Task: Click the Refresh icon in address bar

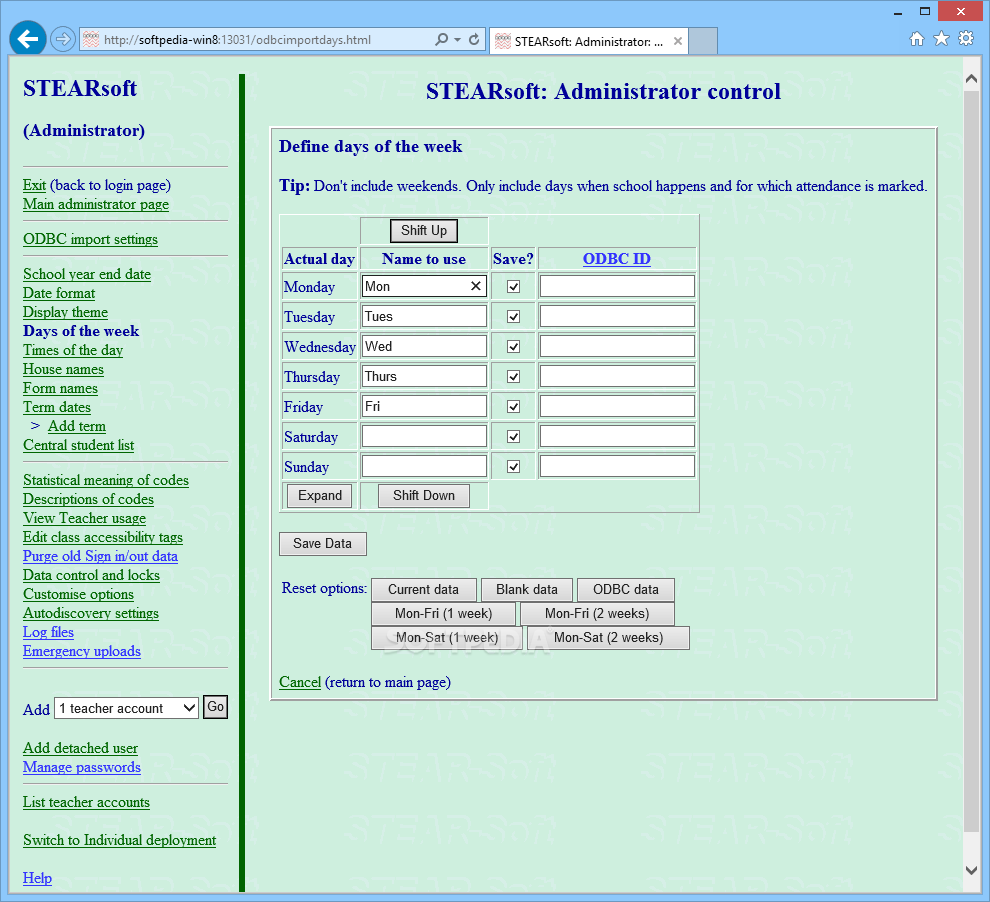Action: [x=474, y=39]
